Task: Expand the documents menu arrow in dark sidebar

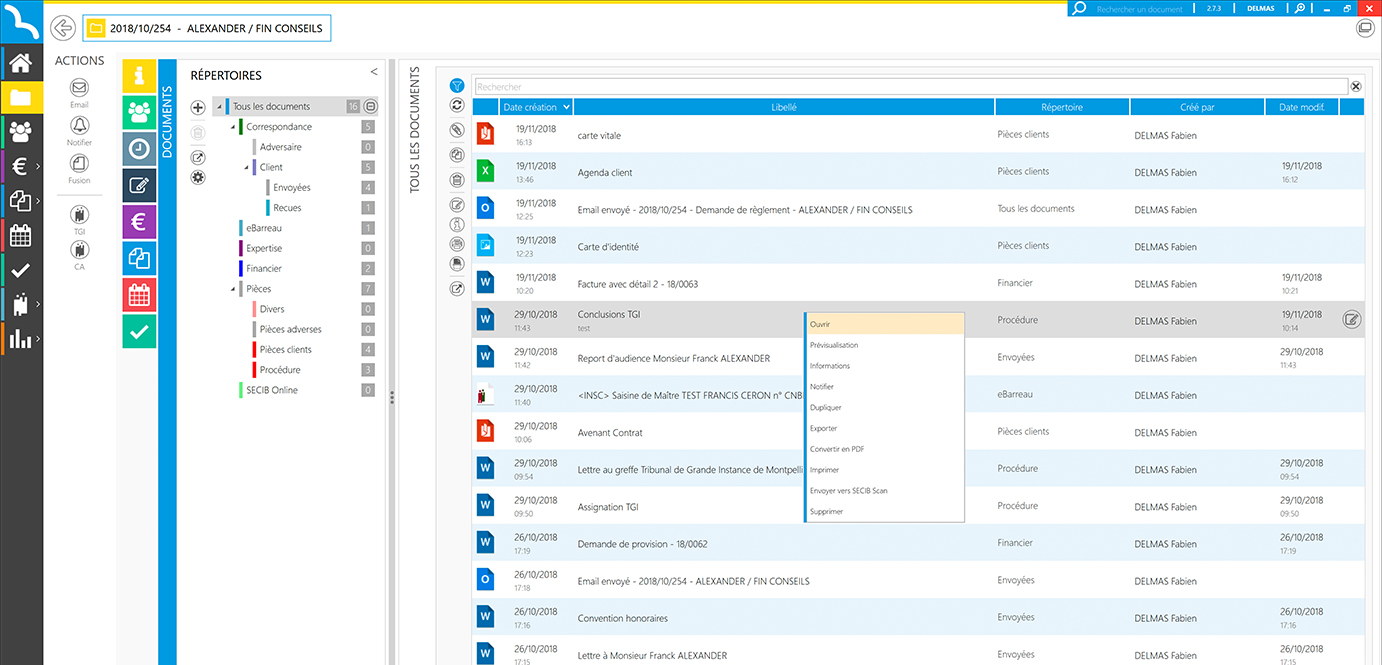Action: 37,201
